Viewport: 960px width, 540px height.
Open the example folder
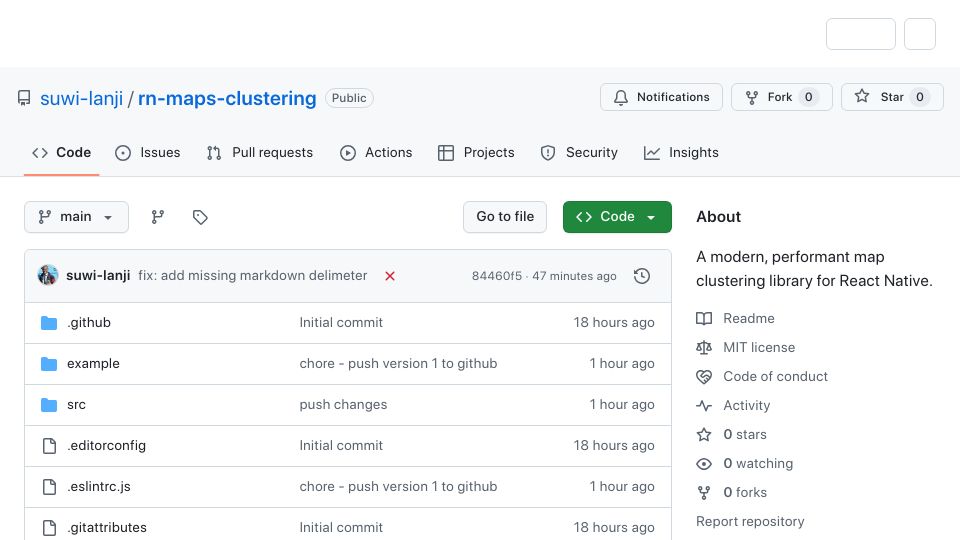(93, 364)
